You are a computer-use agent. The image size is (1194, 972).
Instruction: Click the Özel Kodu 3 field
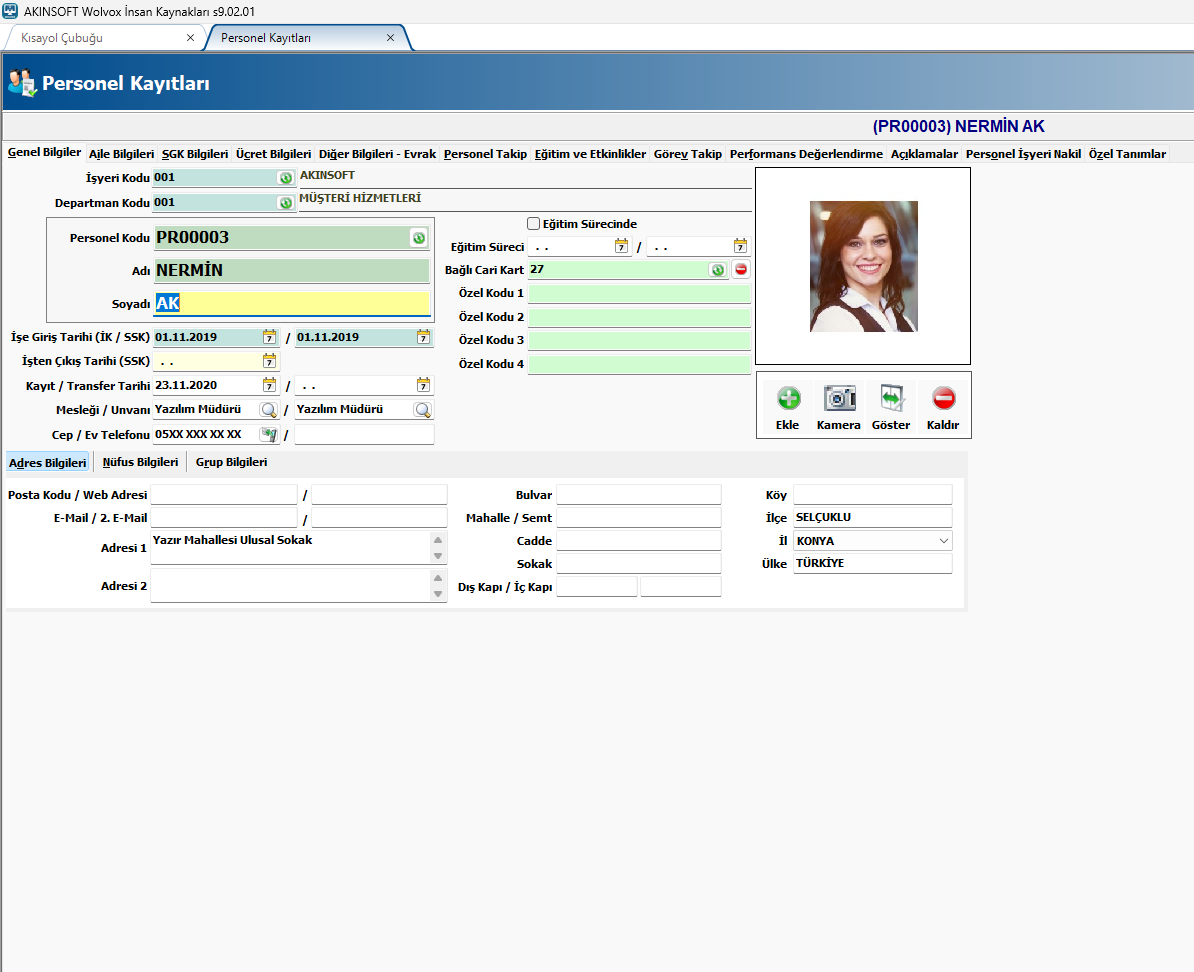pos(640,341)
